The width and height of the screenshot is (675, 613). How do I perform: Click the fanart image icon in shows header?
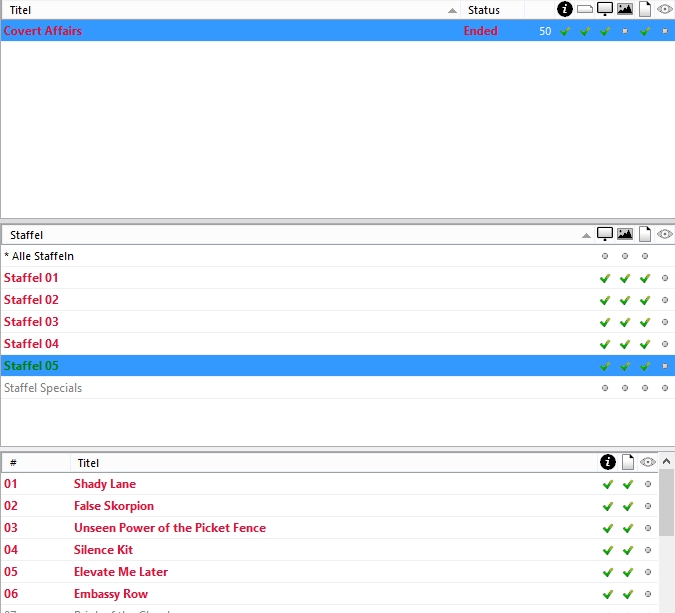[x=625, y=9]
